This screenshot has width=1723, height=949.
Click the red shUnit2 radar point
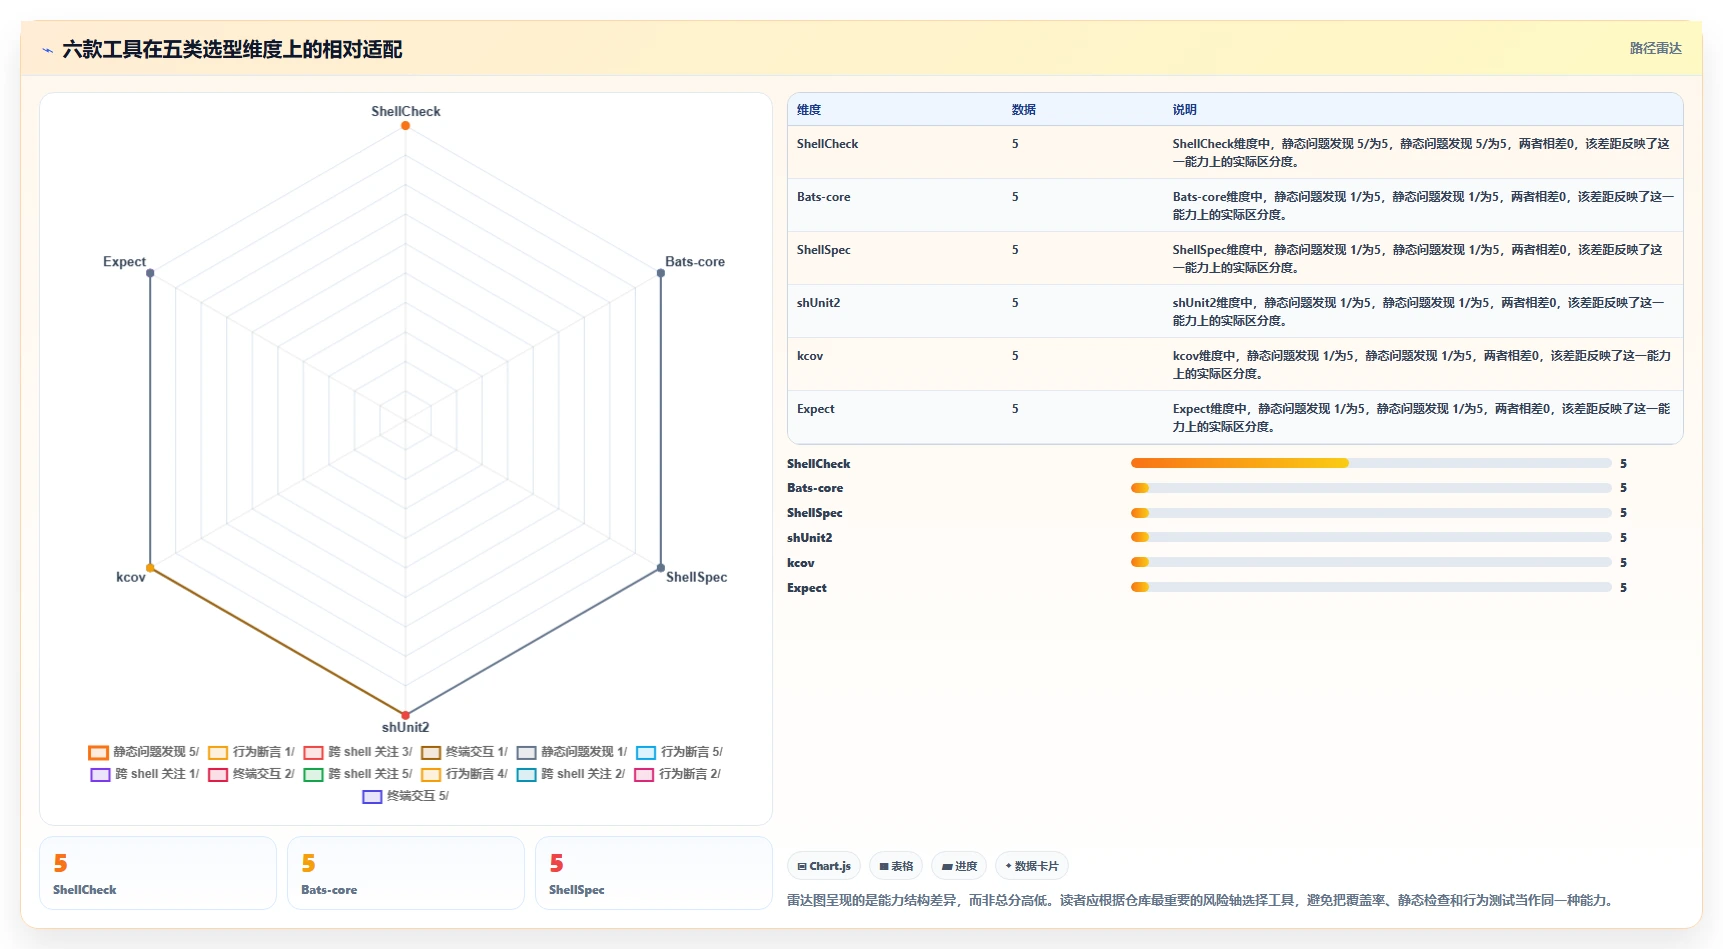(x=405, y=715)
